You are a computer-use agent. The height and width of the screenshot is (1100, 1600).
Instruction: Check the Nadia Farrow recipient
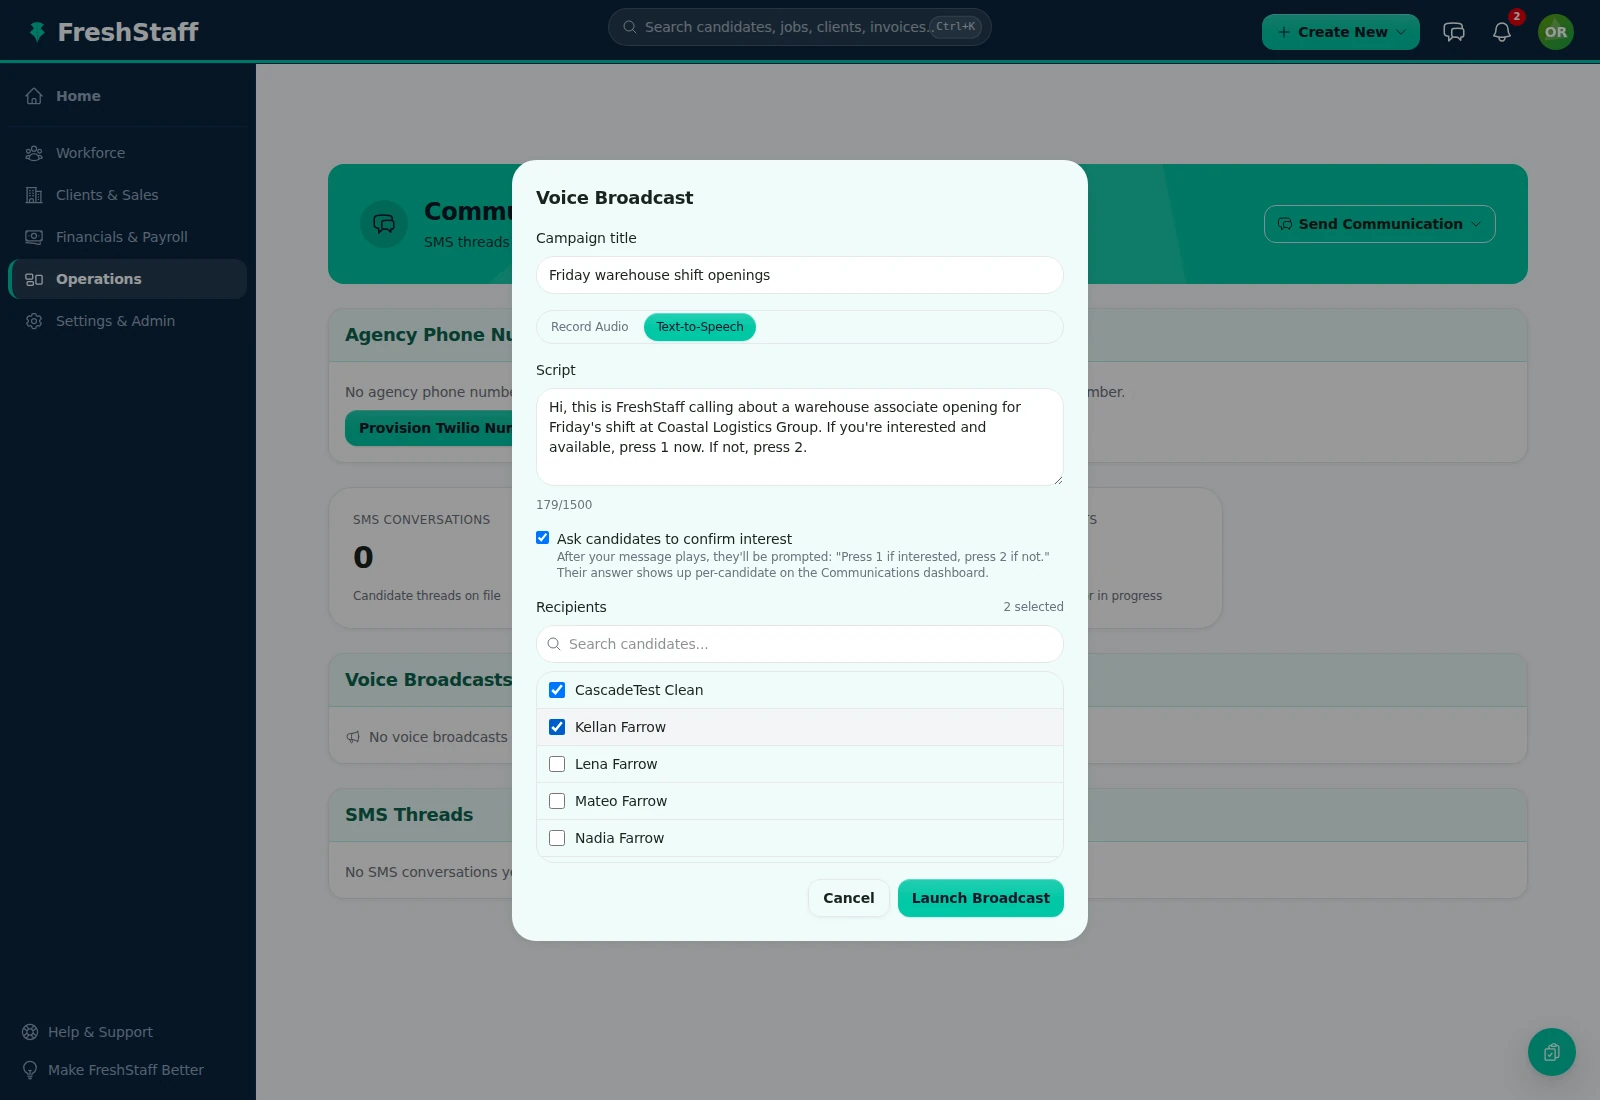pyautogui.click(x=557, y=838)
